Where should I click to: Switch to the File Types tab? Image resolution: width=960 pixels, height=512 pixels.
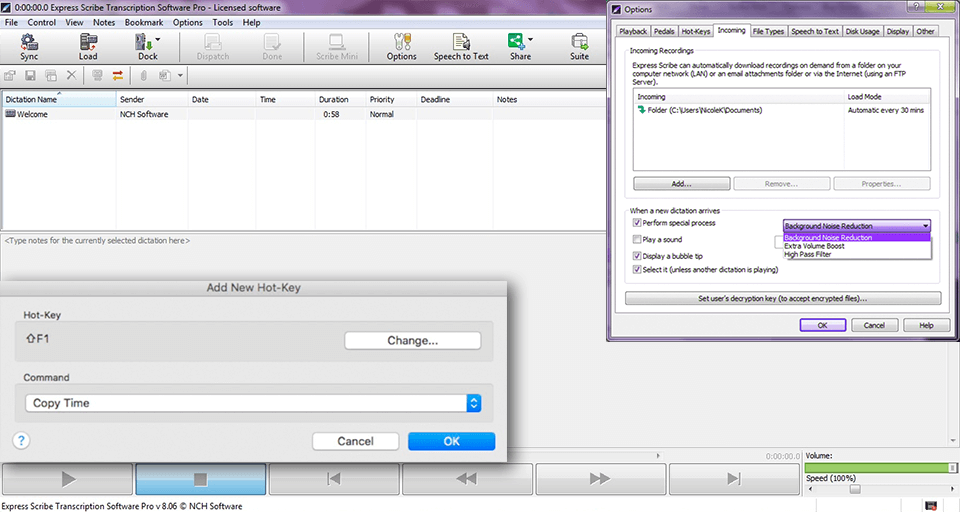click(768, 31)
